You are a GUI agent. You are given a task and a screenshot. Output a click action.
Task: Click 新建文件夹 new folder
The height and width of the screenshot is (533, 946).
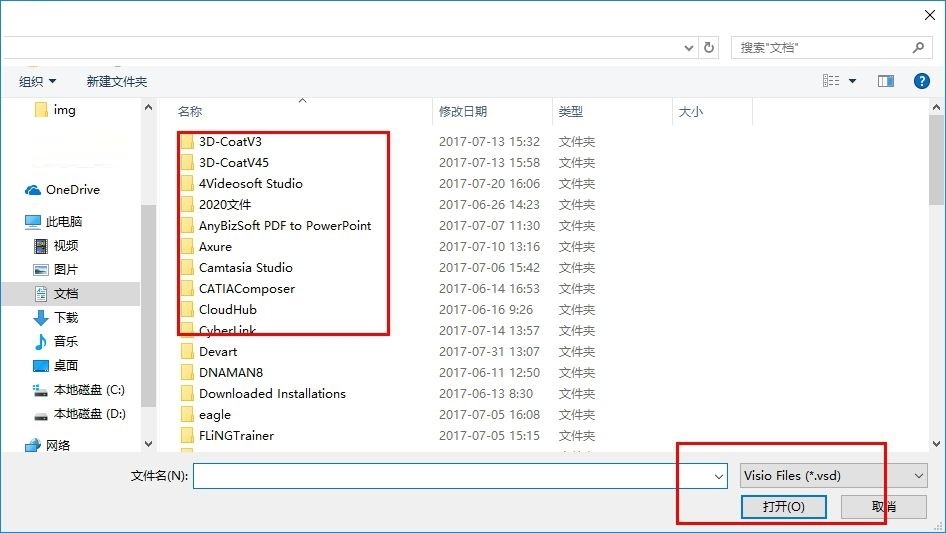tap(116, 81)
